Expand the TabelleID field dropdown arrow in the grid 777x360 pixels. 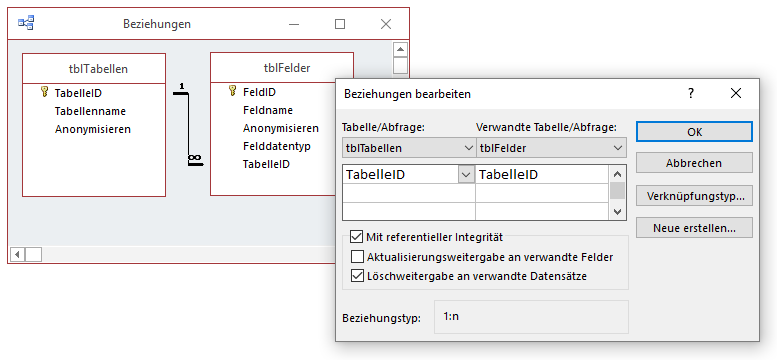coord(466,175)
